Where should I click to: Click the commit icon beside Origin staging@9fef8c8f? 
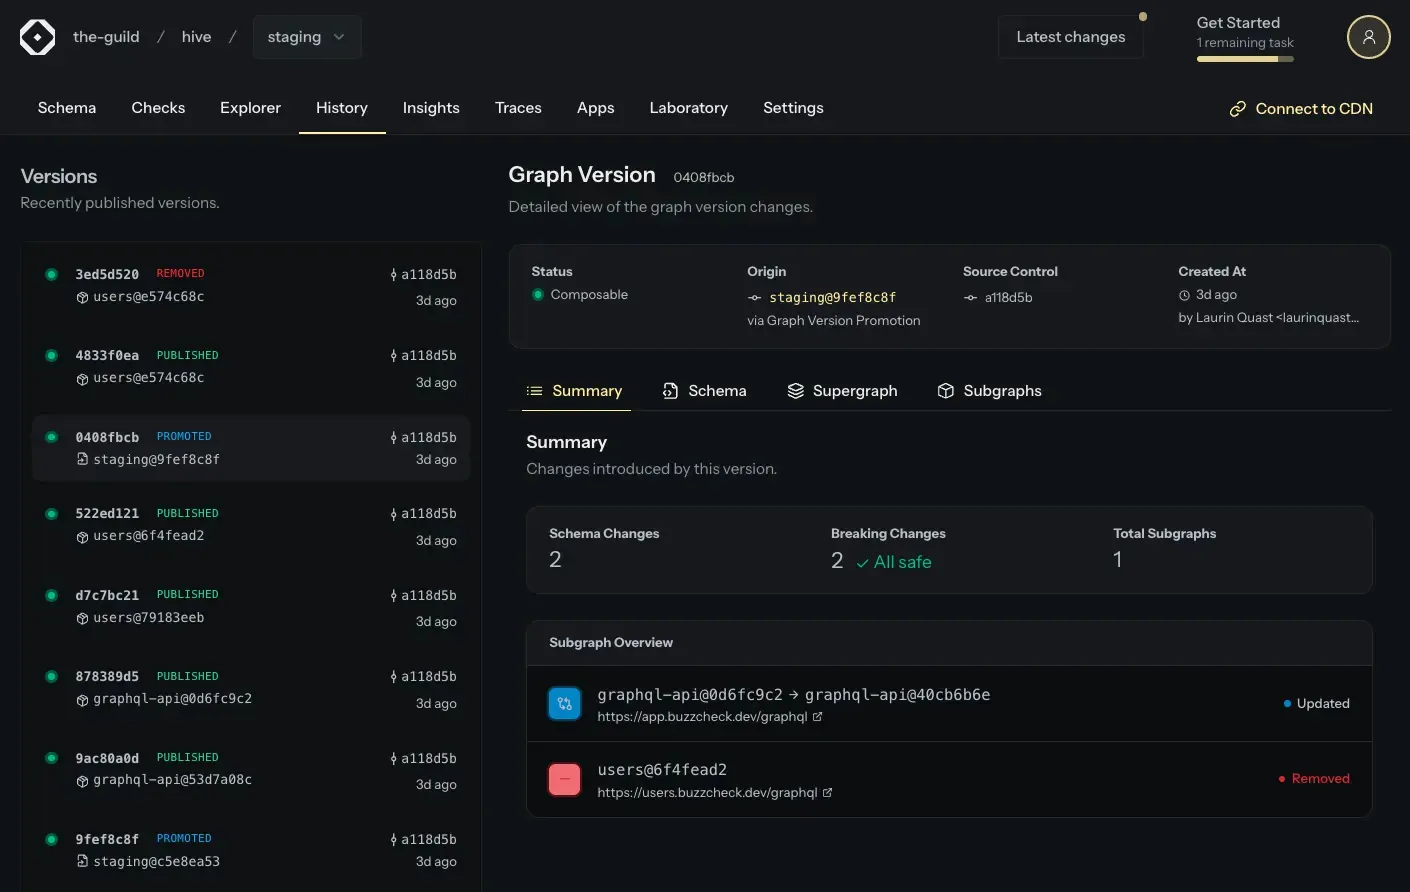(x=755, y=298)
